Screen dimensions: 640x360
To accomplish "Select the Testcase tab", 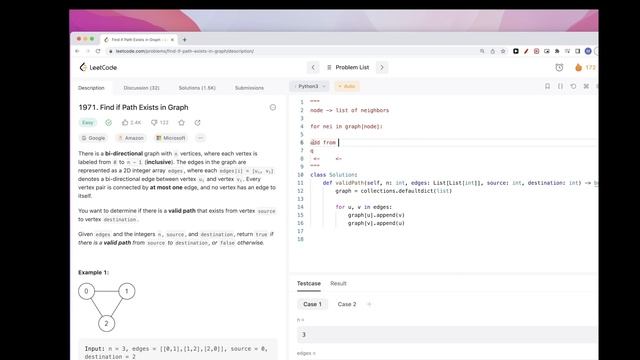I will (309, 283).
